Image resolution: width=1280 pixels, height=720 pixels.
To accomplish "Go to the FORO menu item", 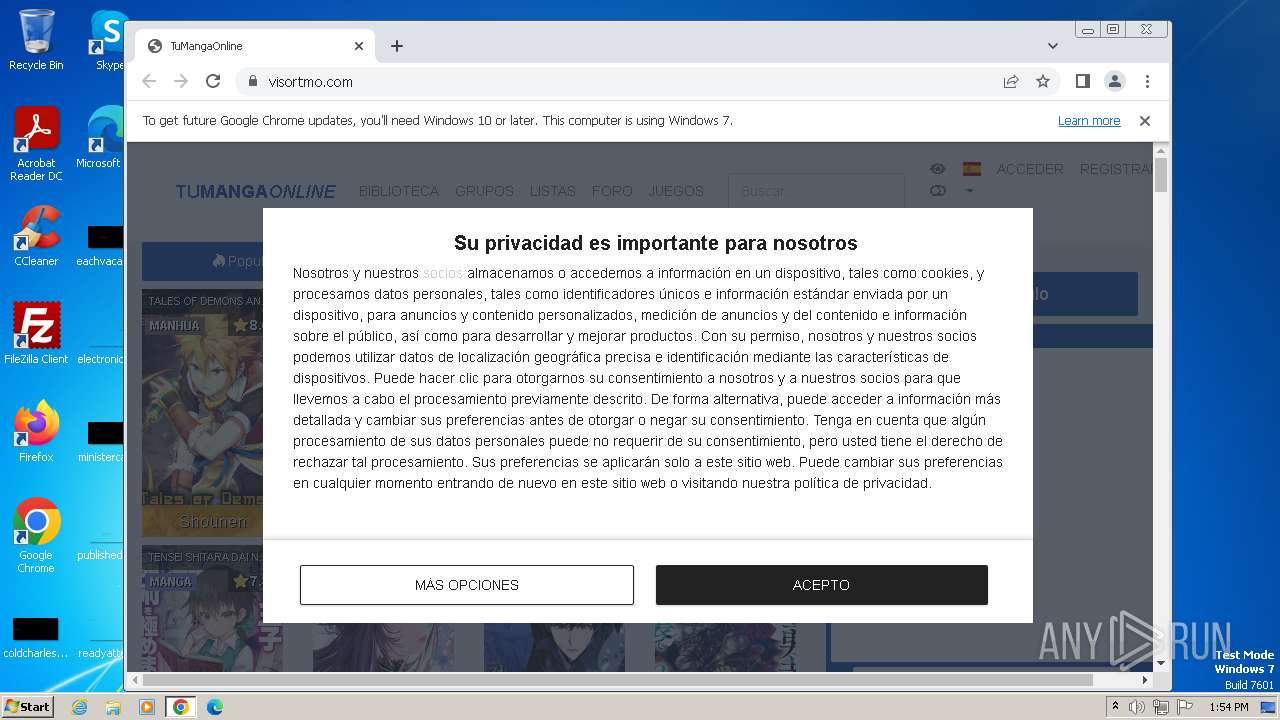I will tap(612, 191).
